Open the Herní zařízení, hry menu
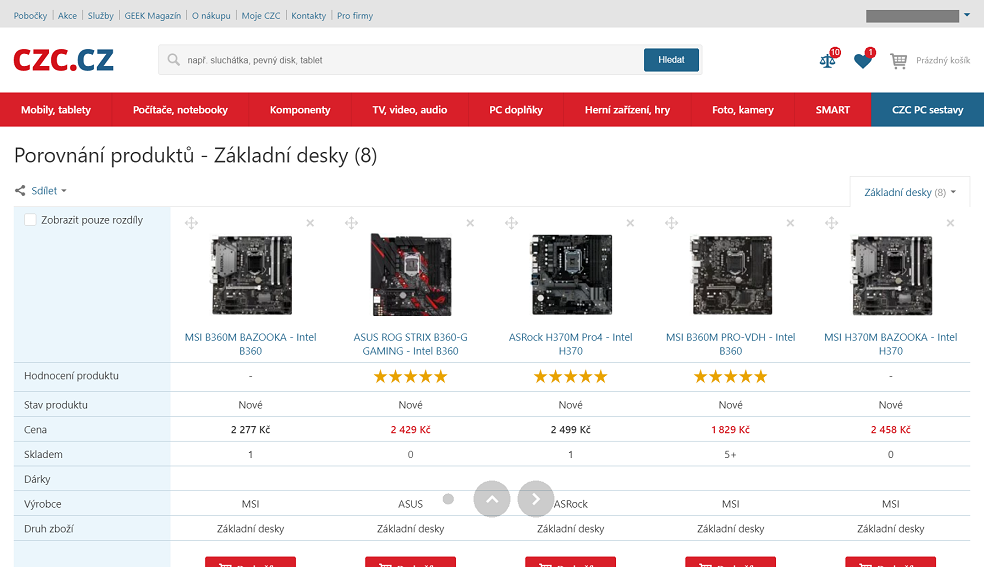This screenshot has height=567, width=984. click(x=628, y=110)
